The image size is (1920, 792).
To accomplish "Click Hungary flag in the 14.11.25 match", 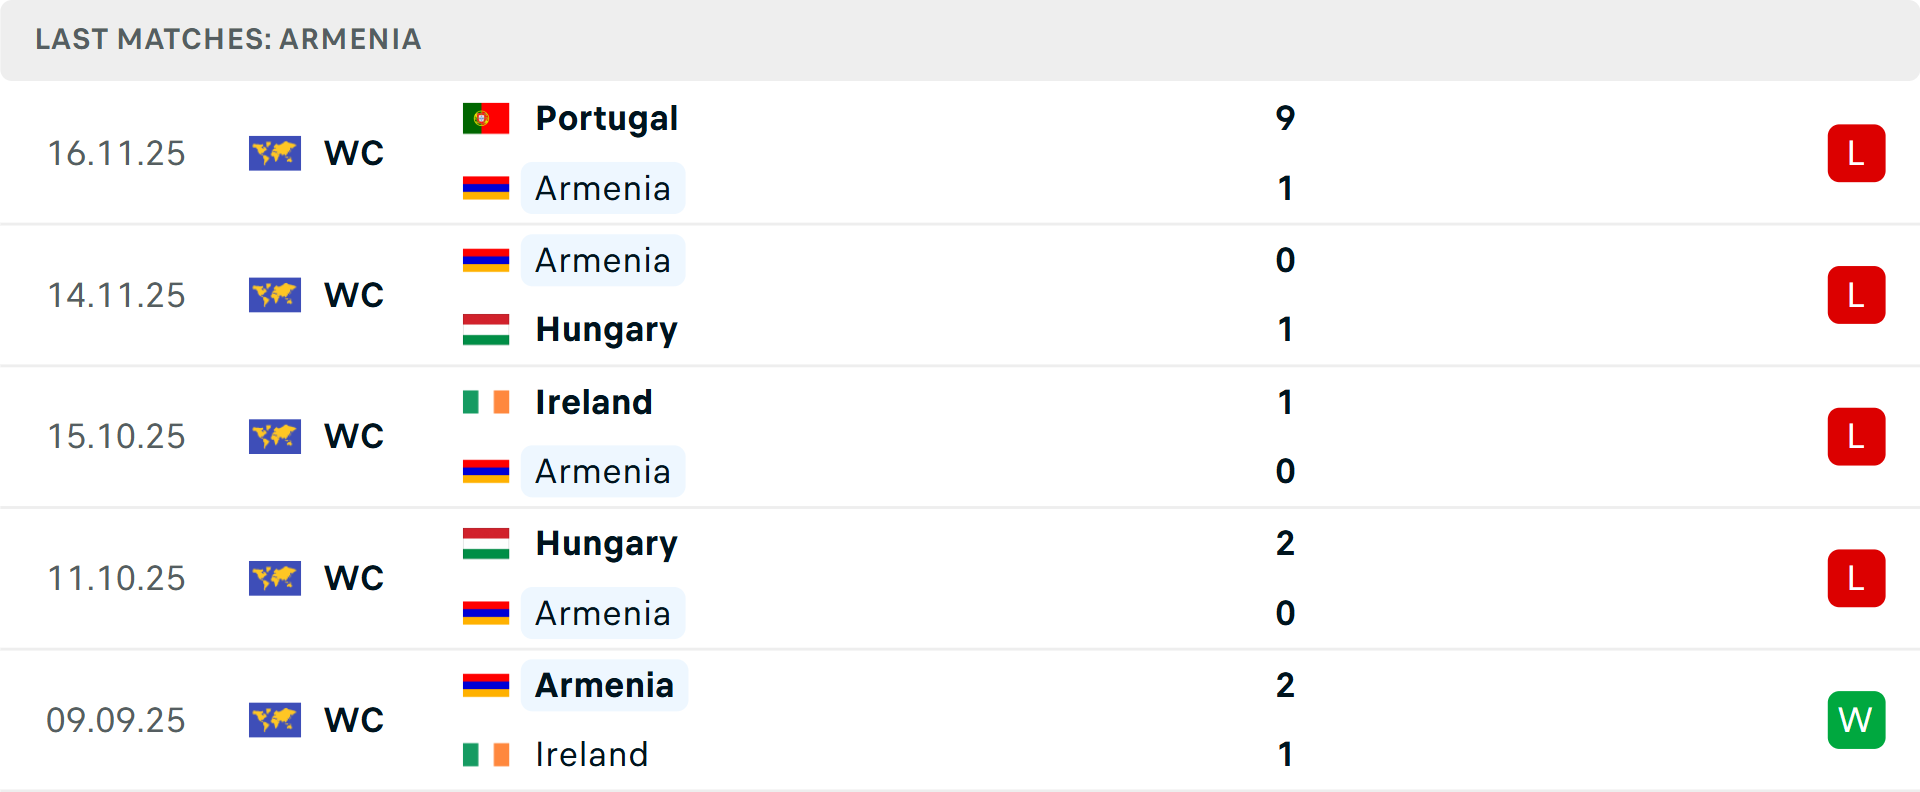I will (x=486, y=329).
